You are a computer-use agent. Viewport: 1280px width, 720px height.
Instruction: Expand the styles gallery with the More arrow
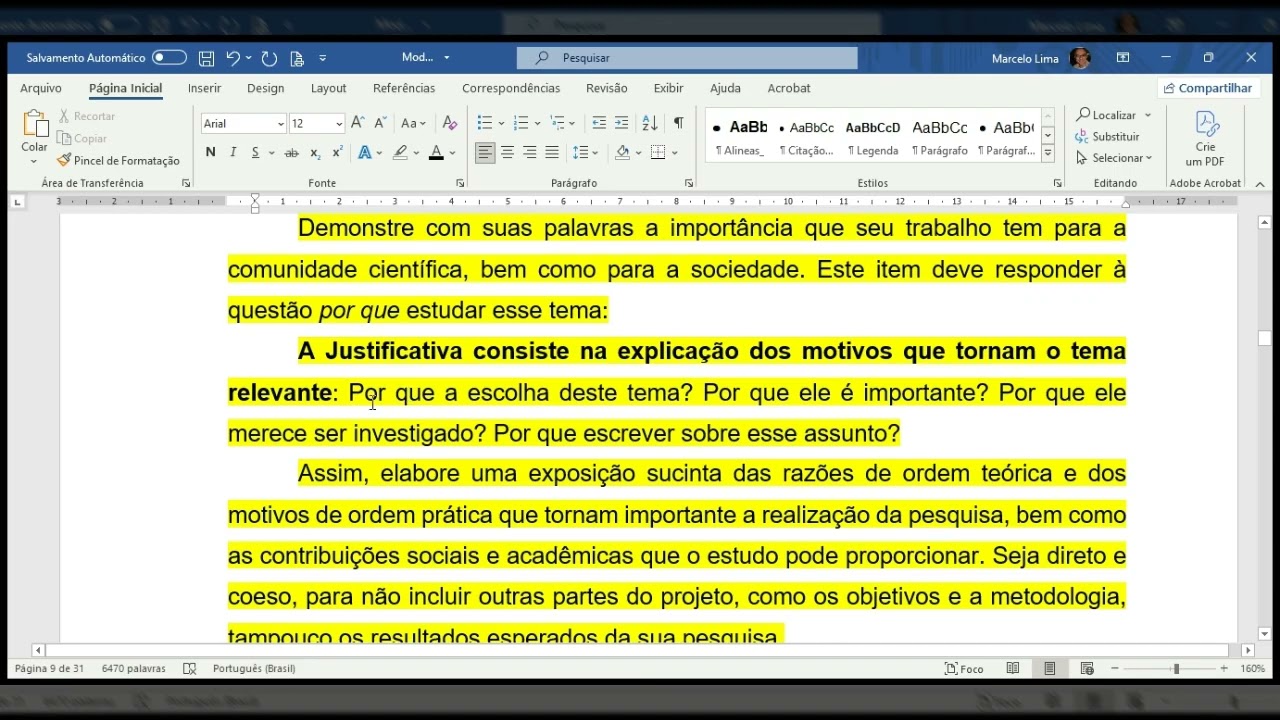[1048, 153]
